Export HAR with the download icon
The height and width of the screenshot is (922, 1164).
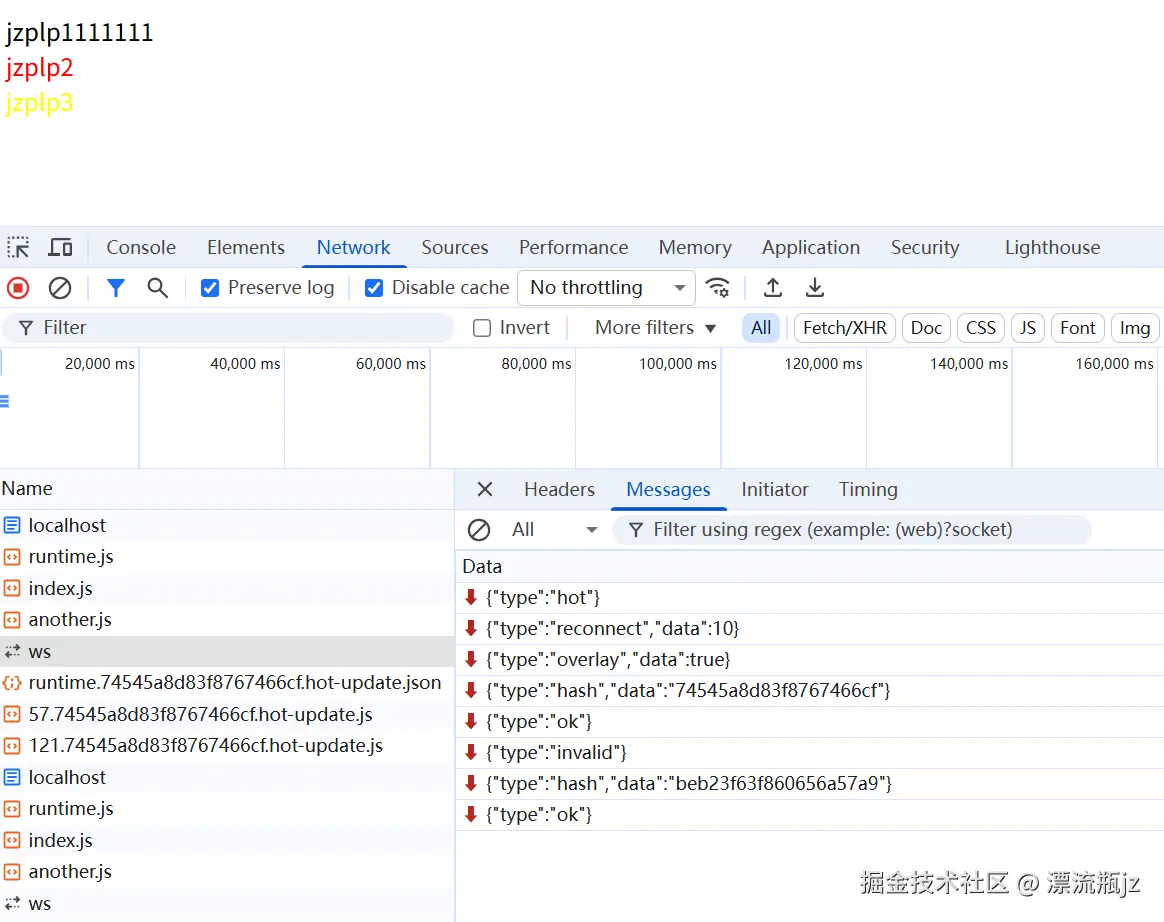coord(814,287)
